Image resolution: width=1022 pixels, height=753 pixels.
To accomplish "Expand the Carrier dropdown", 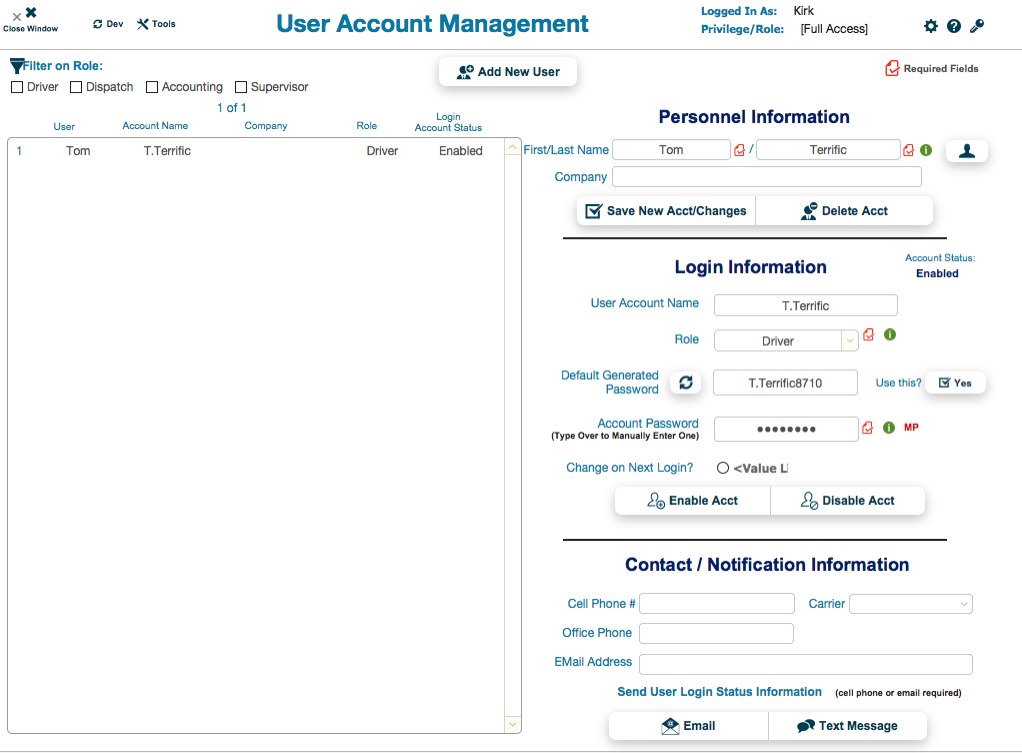I will (910, 604).
